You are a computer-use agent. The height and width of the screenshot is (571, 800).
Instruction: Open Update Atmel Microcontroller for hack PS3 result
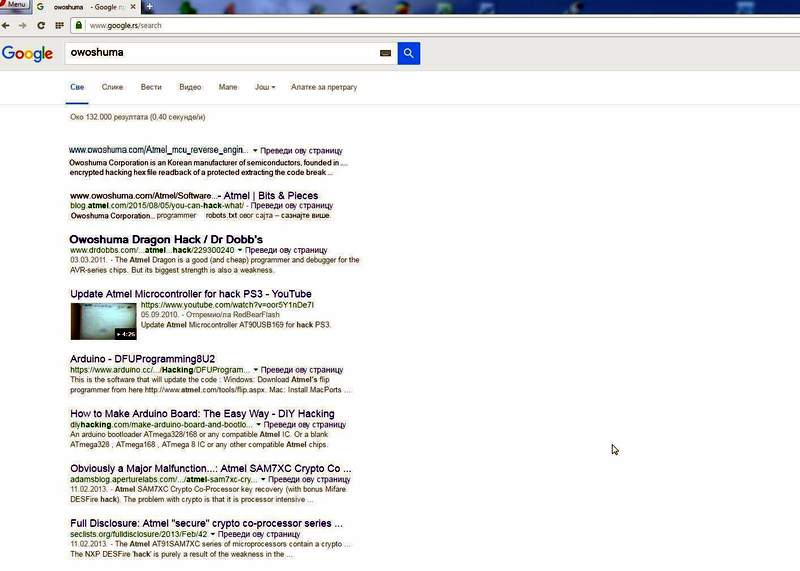pyautogui.click(x=191, y=294)
